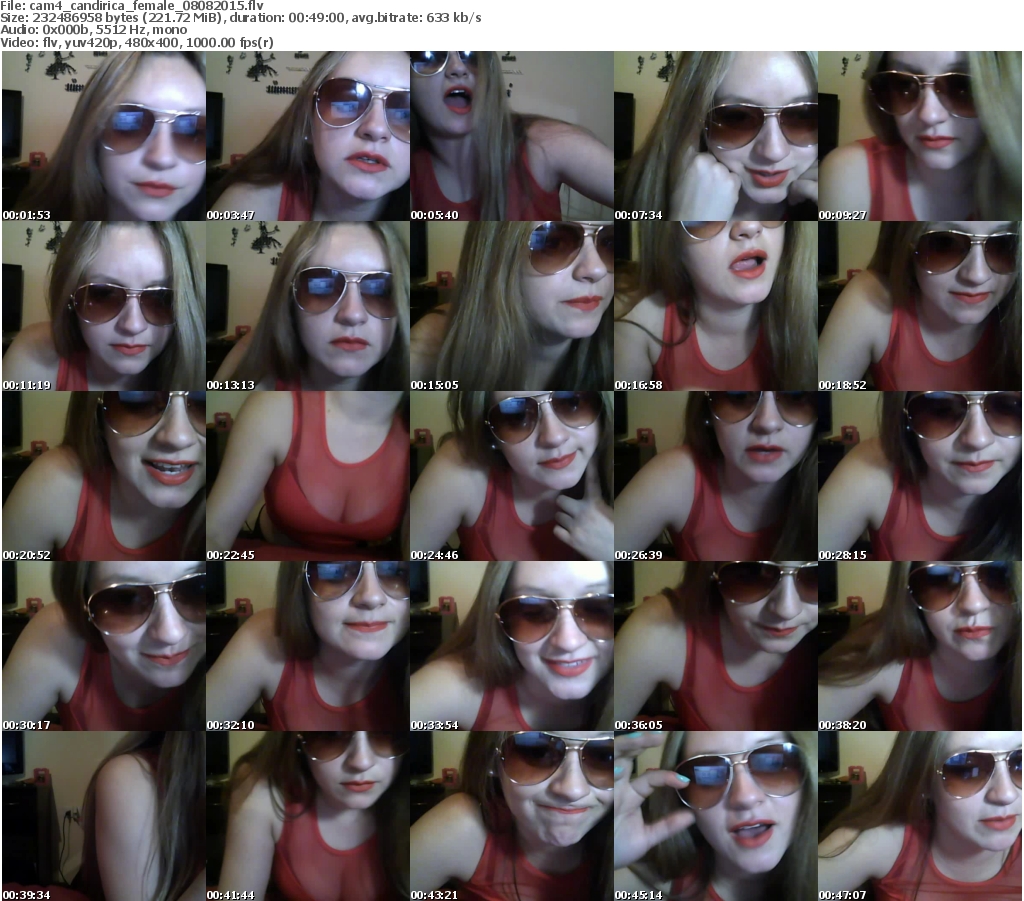Choose the 00:41:44 frame
This screenshot has width=1024, height=901.
[x=308, y=816]
